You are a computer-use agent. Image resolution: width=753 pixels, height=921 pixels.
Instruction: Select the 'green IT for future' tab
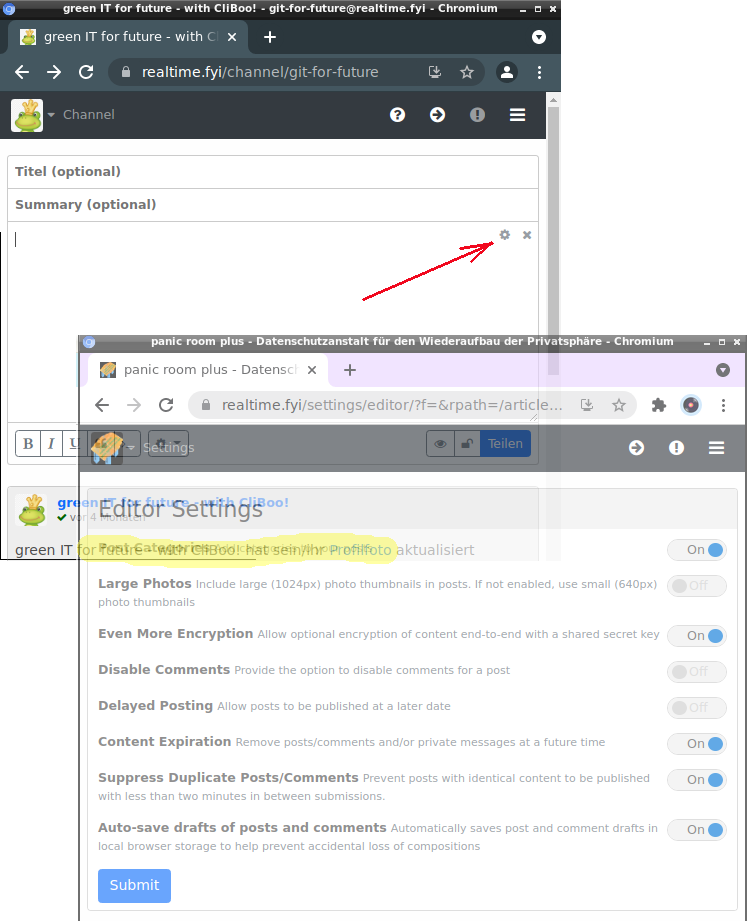click(x=125, y=37)
